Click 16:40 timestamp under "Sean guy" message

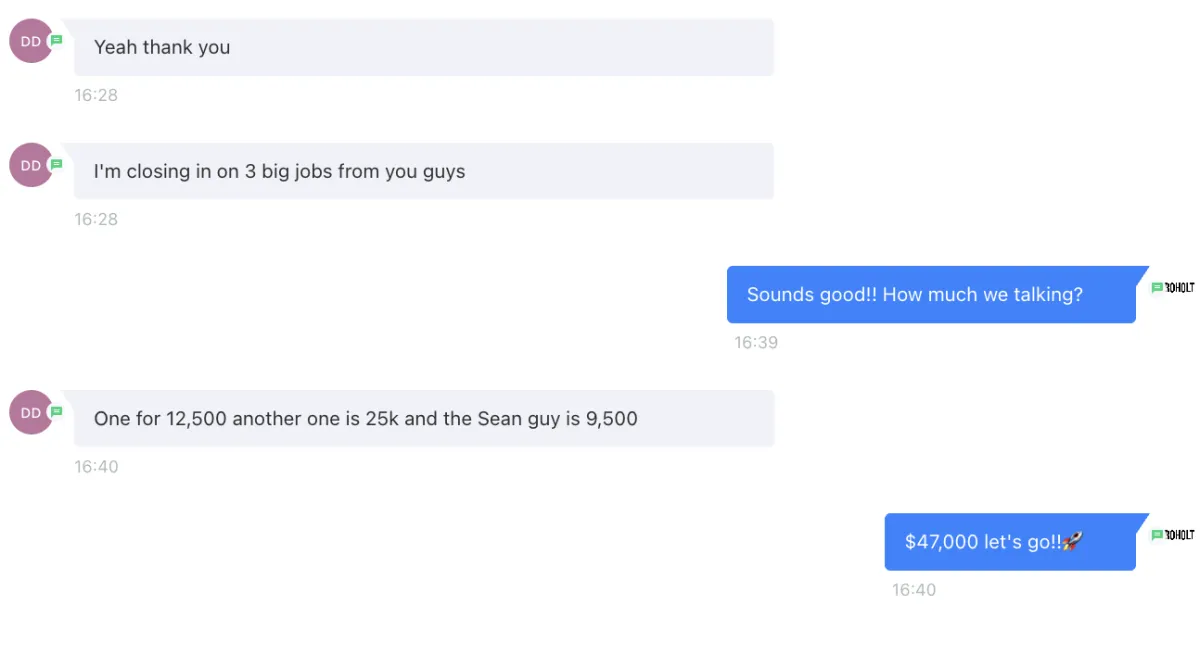coord(96,466)
